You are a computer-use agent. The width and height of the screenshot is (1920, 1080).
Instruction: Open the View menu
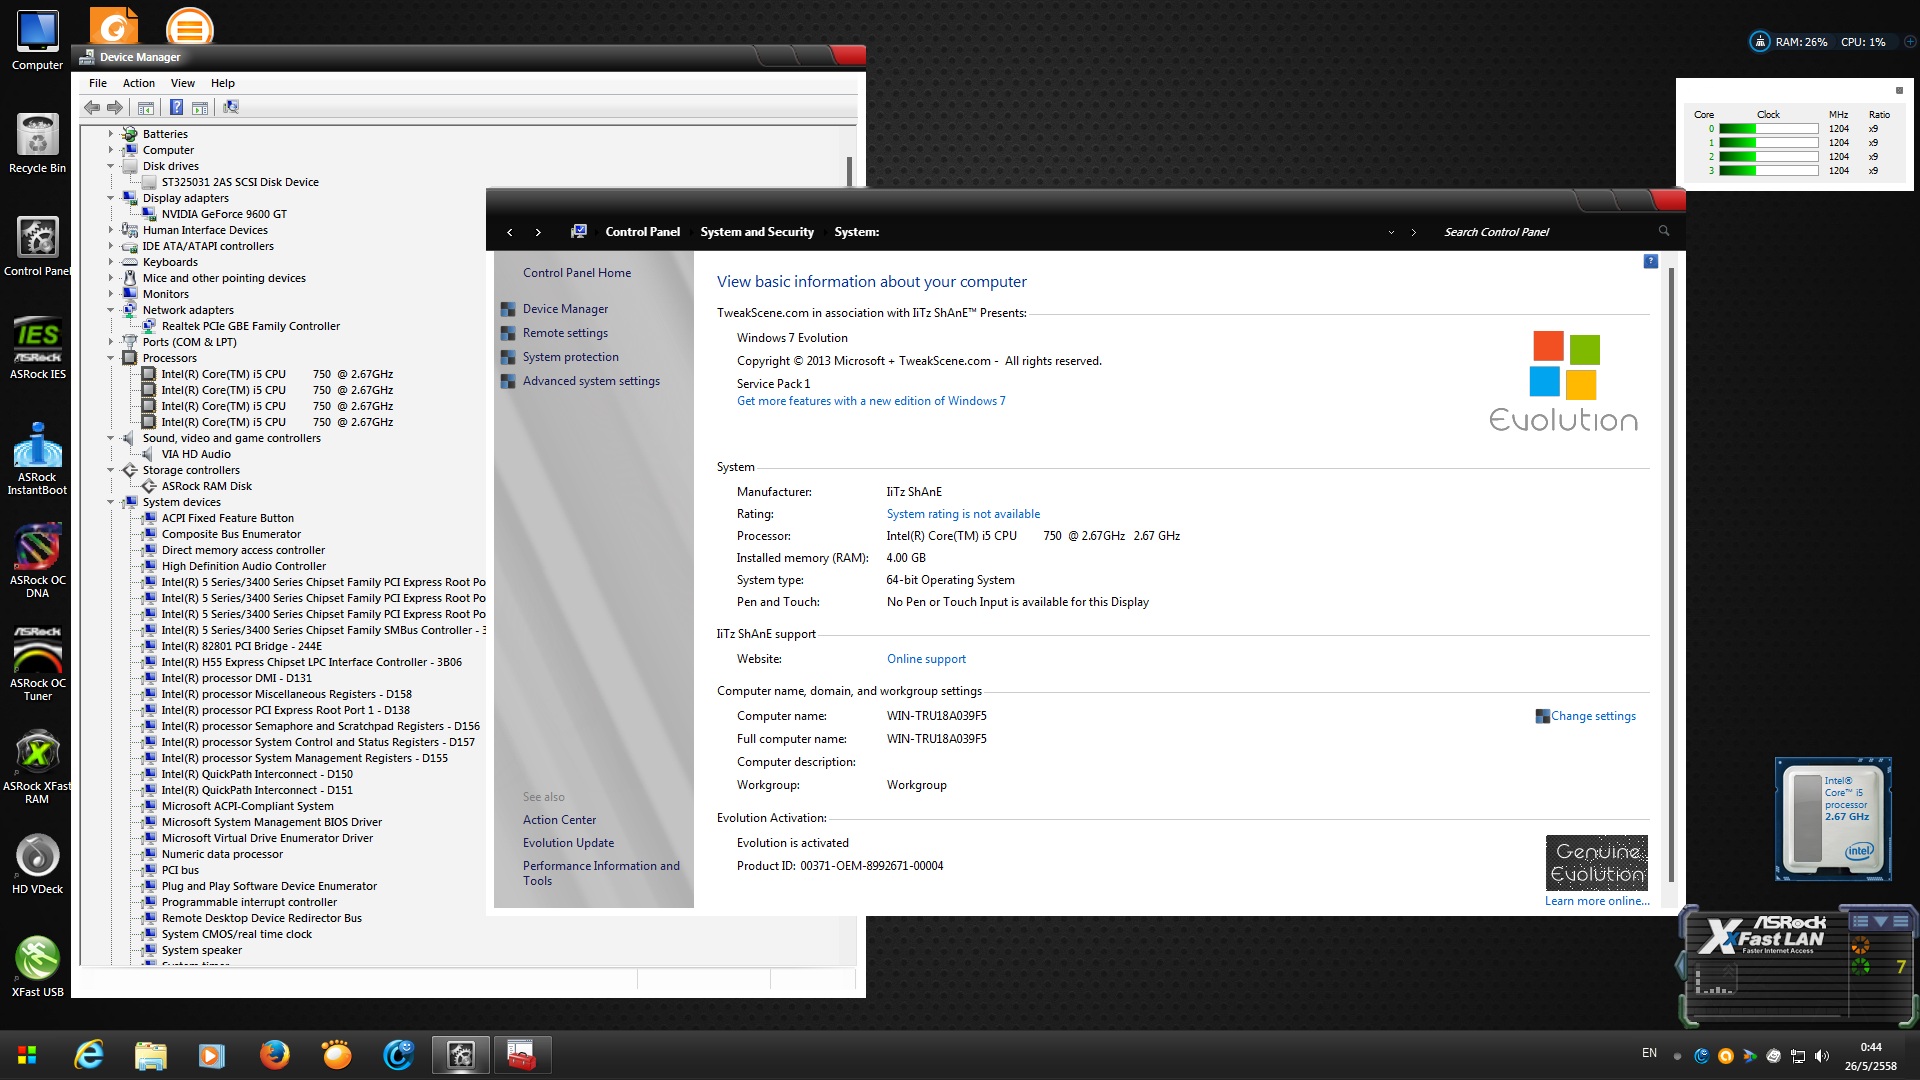pos(182,83)
